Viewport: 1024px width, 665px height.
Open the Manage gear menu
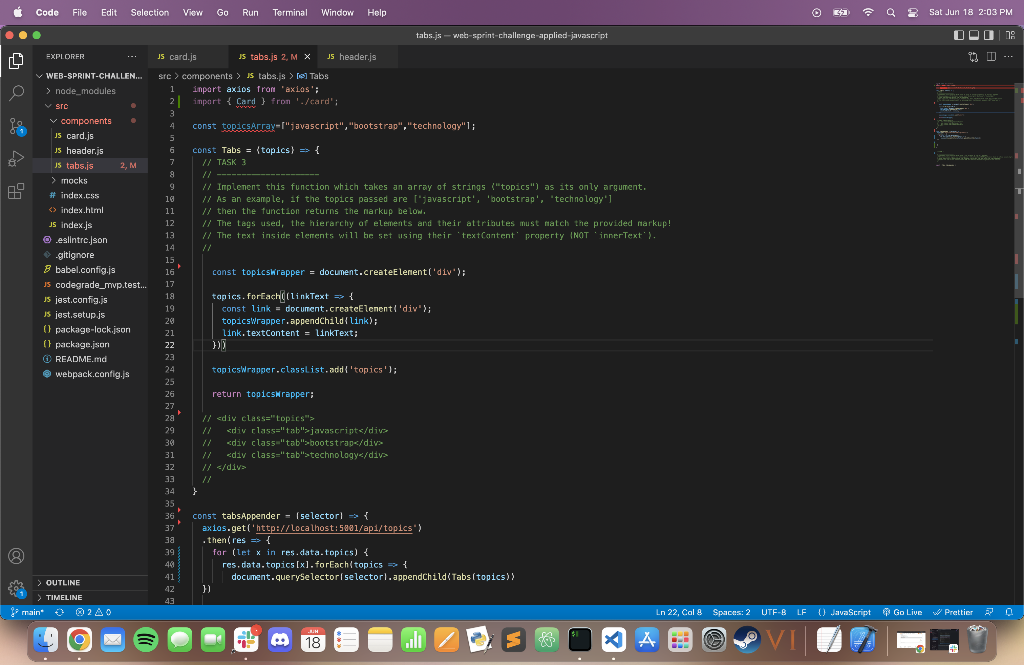coord(16,589)
